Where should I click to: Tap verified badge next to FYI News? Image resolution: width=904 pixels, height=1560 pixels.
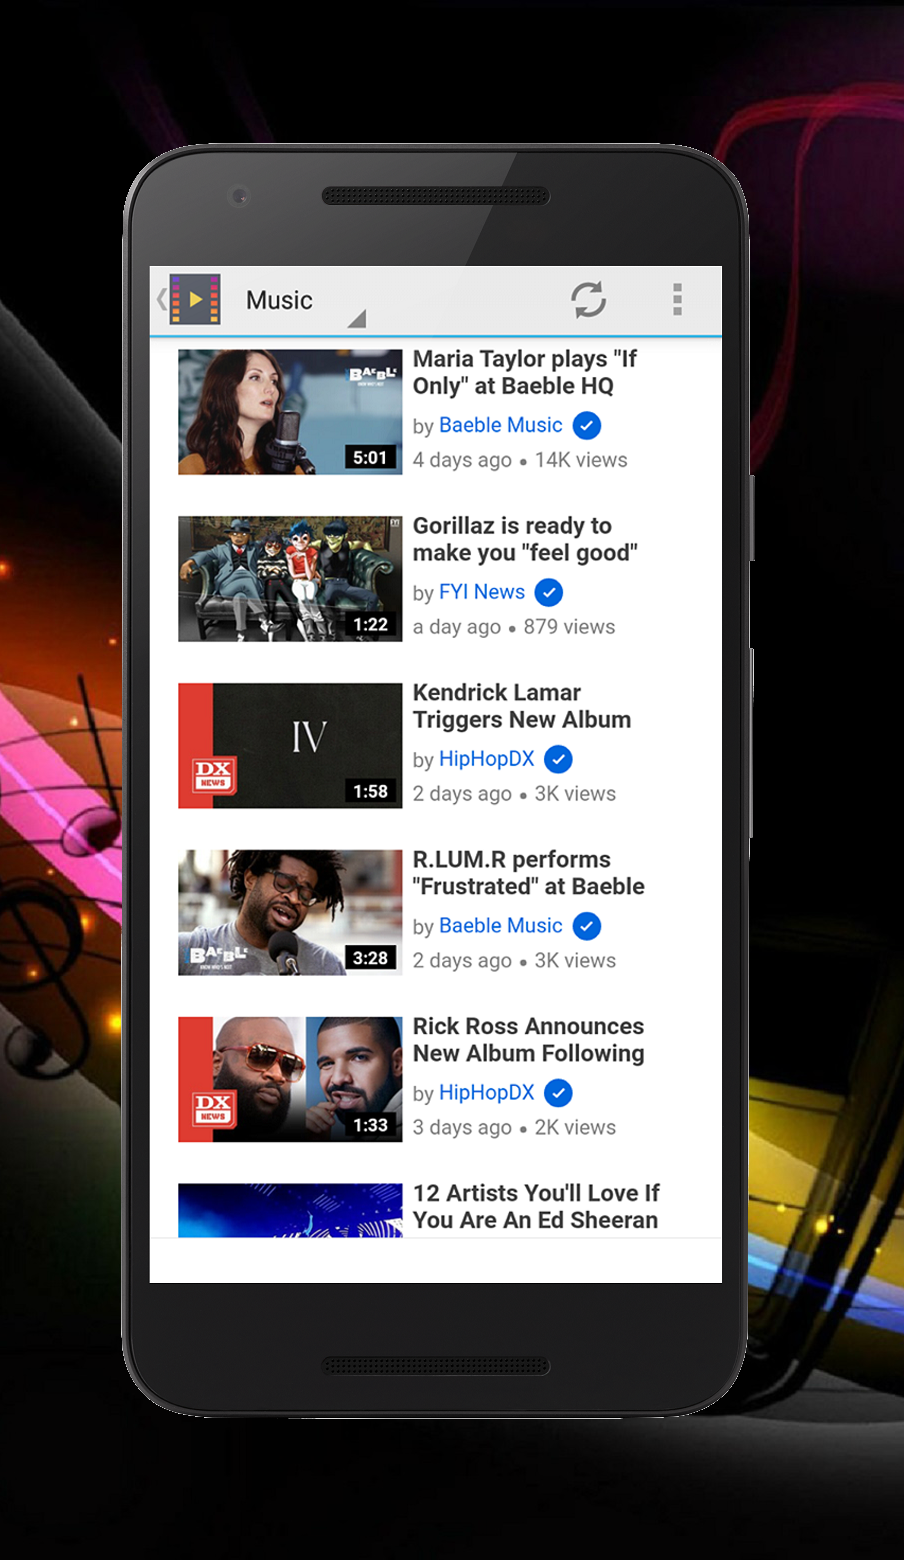click(x=549, y=593)
